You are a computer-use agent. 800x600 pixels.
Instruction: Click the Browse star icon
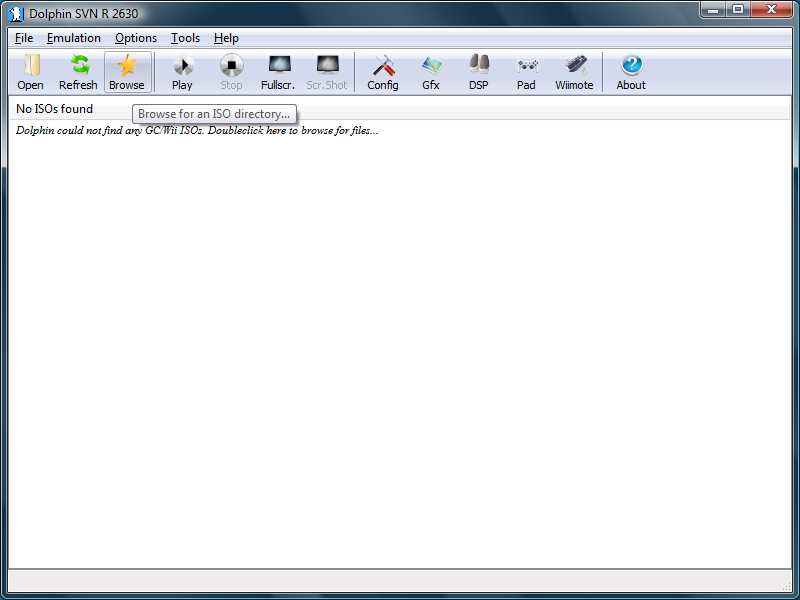[x=127, y=72]
